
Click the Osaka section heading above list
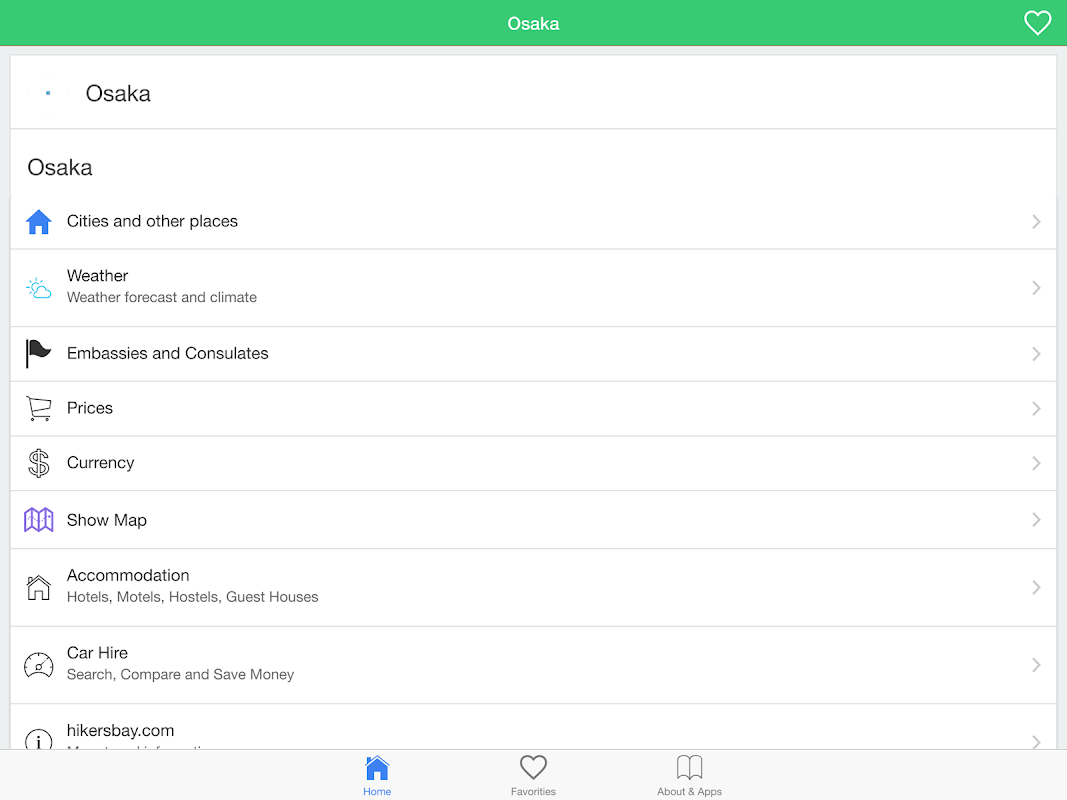pos(60,167)
